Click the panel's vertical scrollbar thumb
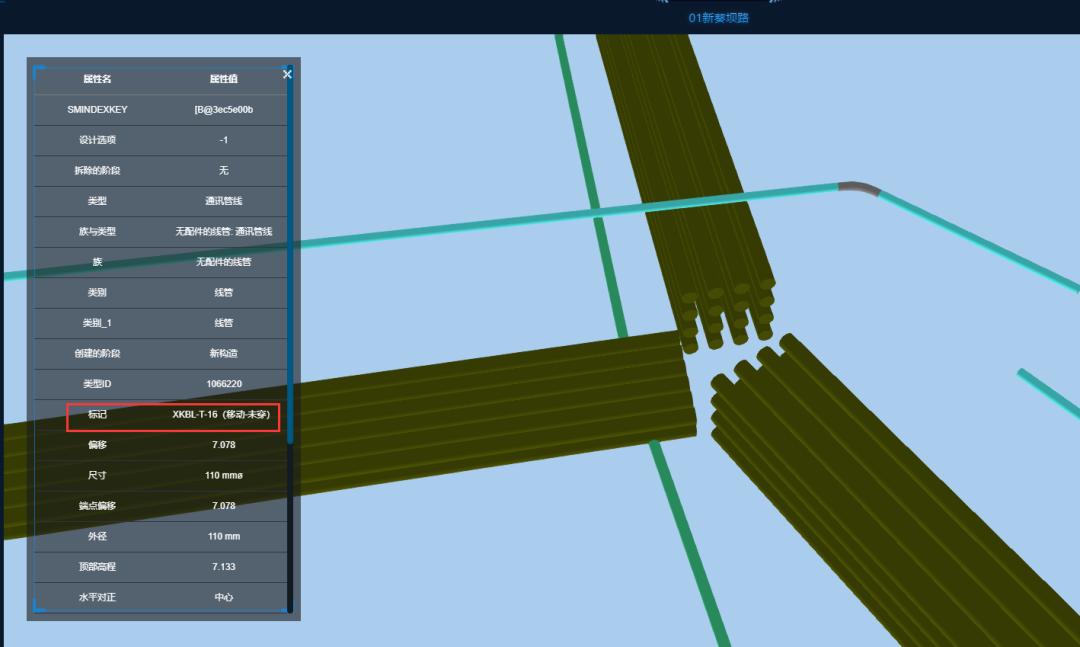1080x647 pixels. click(290, 250)
